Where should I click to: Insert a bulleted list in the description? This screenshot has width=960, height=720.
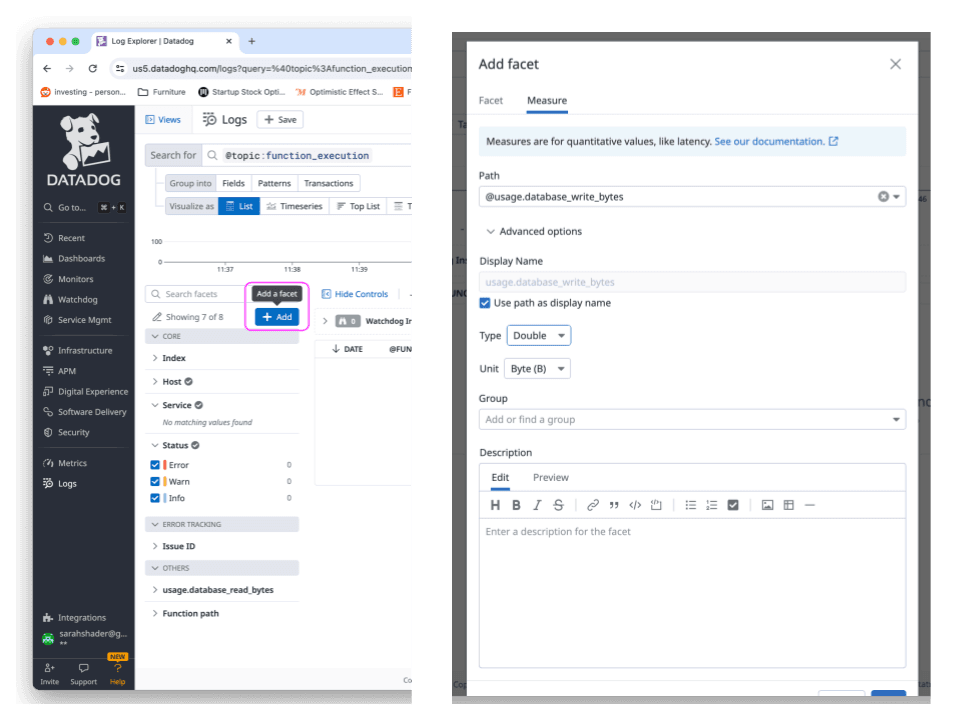pos(690,505)
